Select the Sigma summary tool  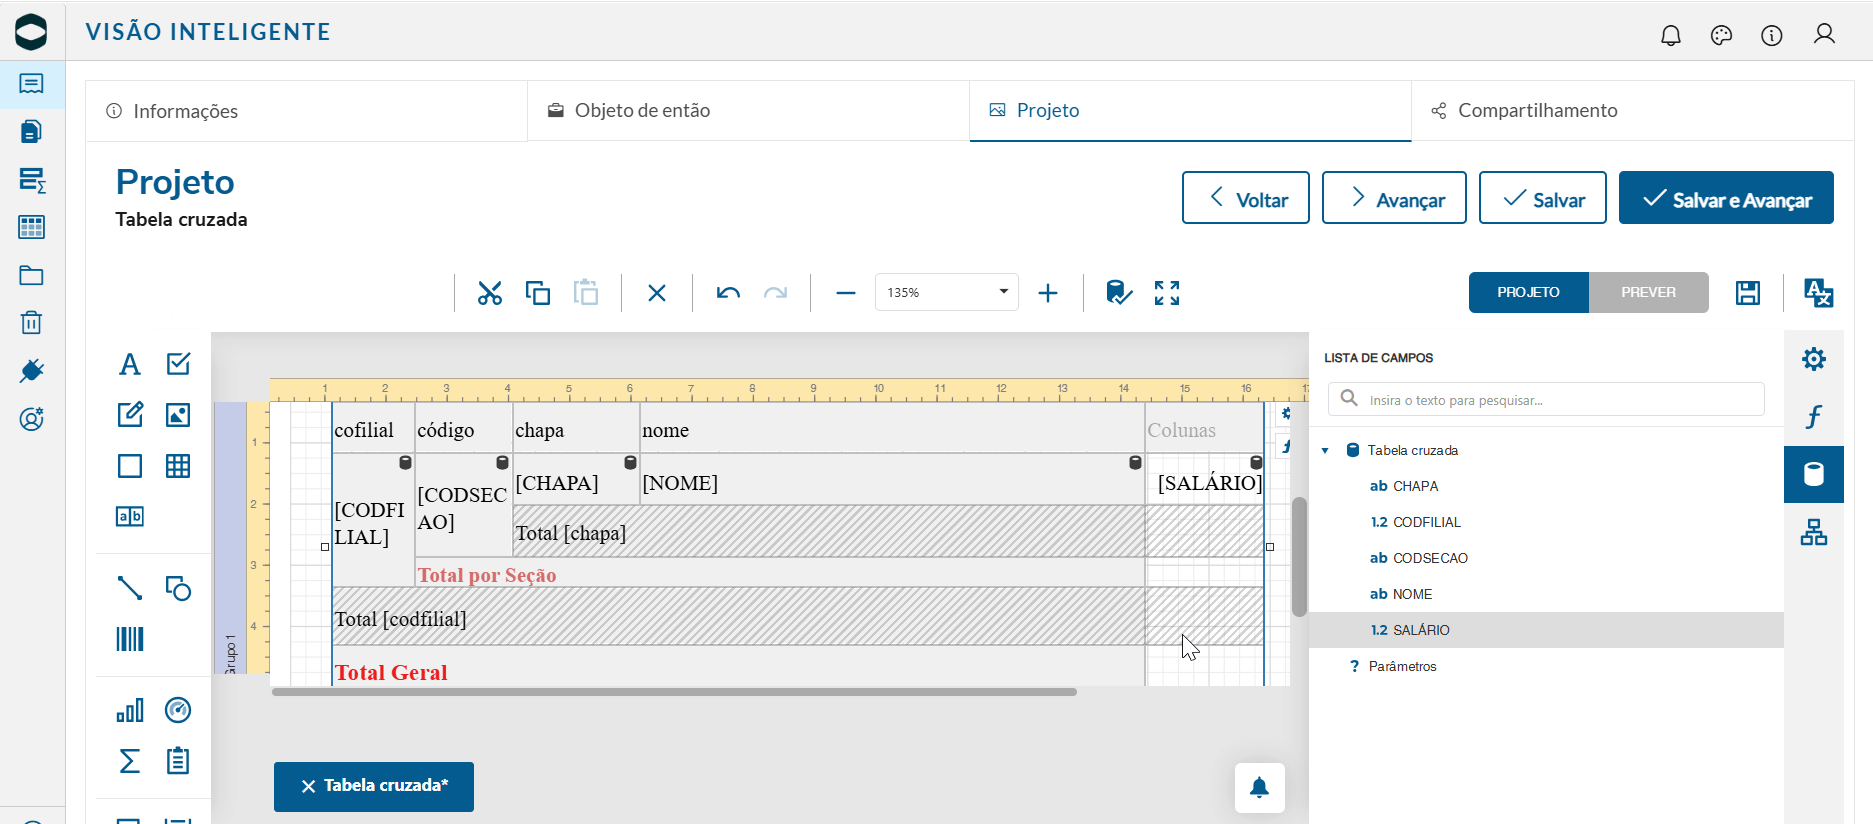[x=130, y=761]
